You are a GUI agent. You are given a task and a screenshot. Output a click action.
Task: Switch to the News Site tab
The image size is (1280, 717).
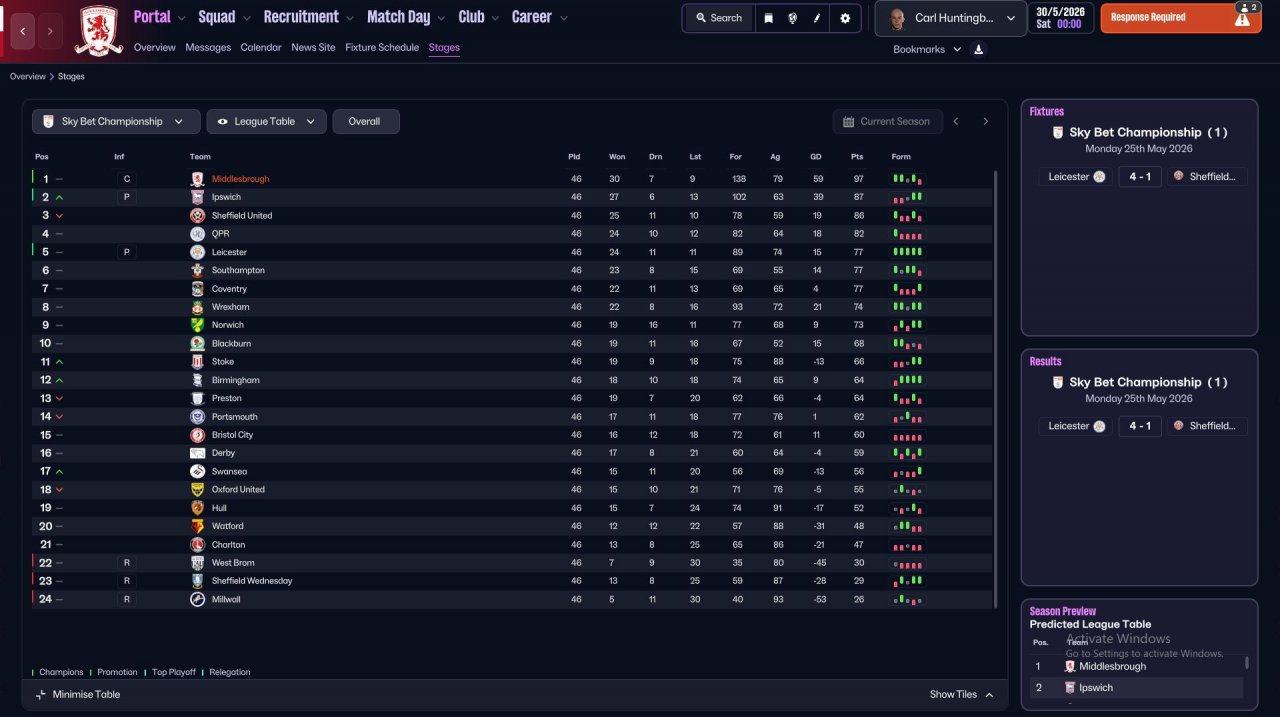[313, 47]
